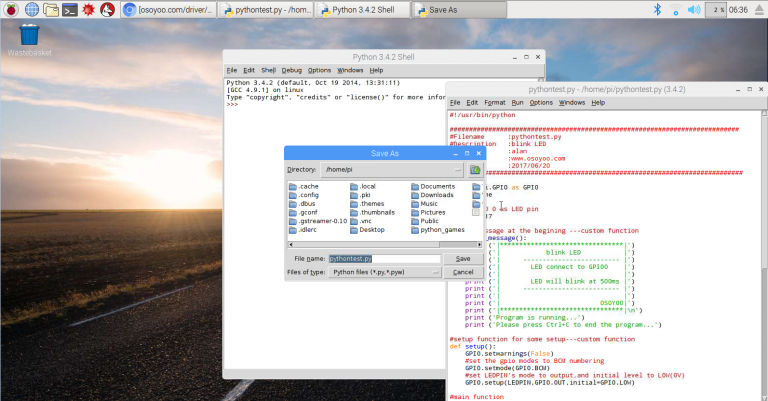
Task: Open the Documents folder in dialog
Action: click(437, 186)
